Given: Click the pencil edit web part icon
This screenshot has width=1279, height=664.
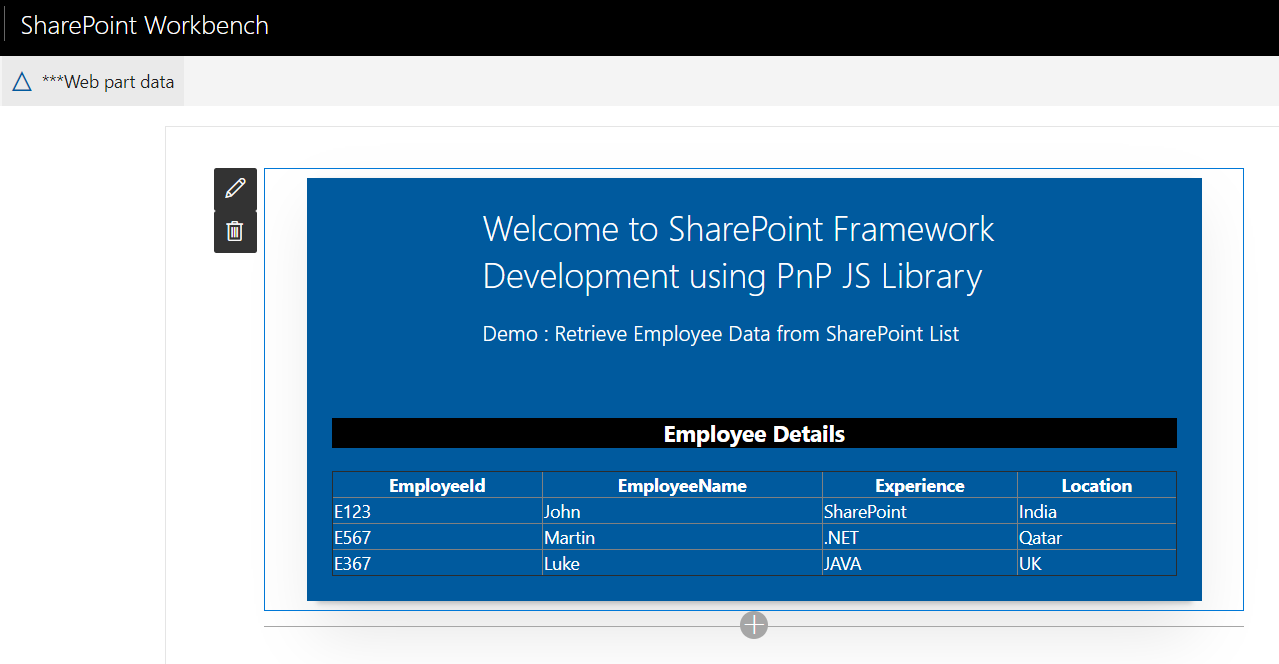Looking at the screenshot, I should 235,189.
